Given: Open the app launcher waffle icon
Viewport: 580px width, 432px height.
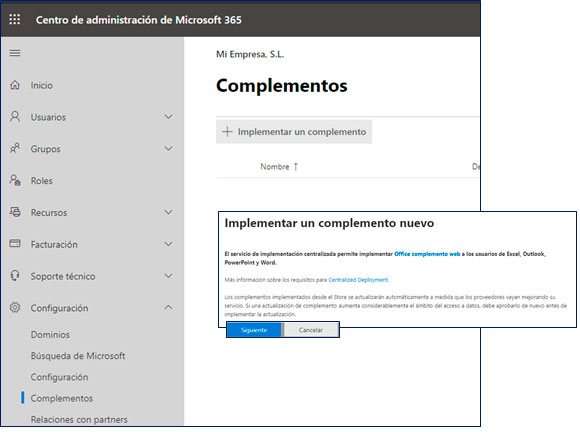Looking at the screenshot, I should (x=15, y=19).
